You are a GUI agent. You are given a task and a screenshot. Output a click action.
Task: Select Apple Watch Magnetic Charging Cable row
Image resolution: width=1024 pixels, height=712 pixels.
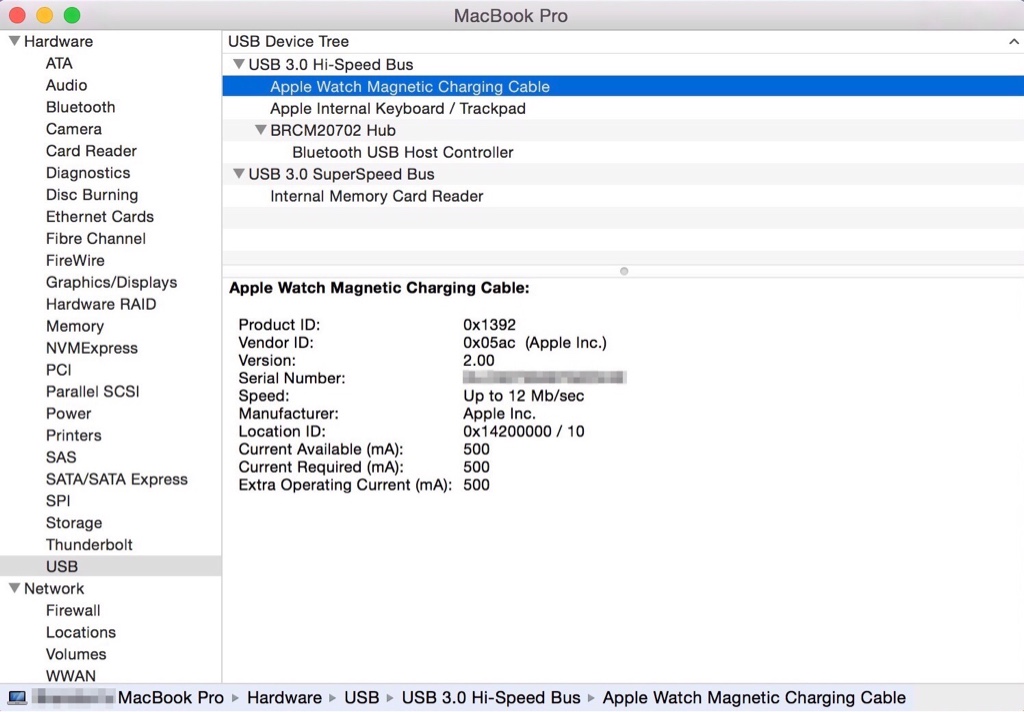tap(623, 86)
